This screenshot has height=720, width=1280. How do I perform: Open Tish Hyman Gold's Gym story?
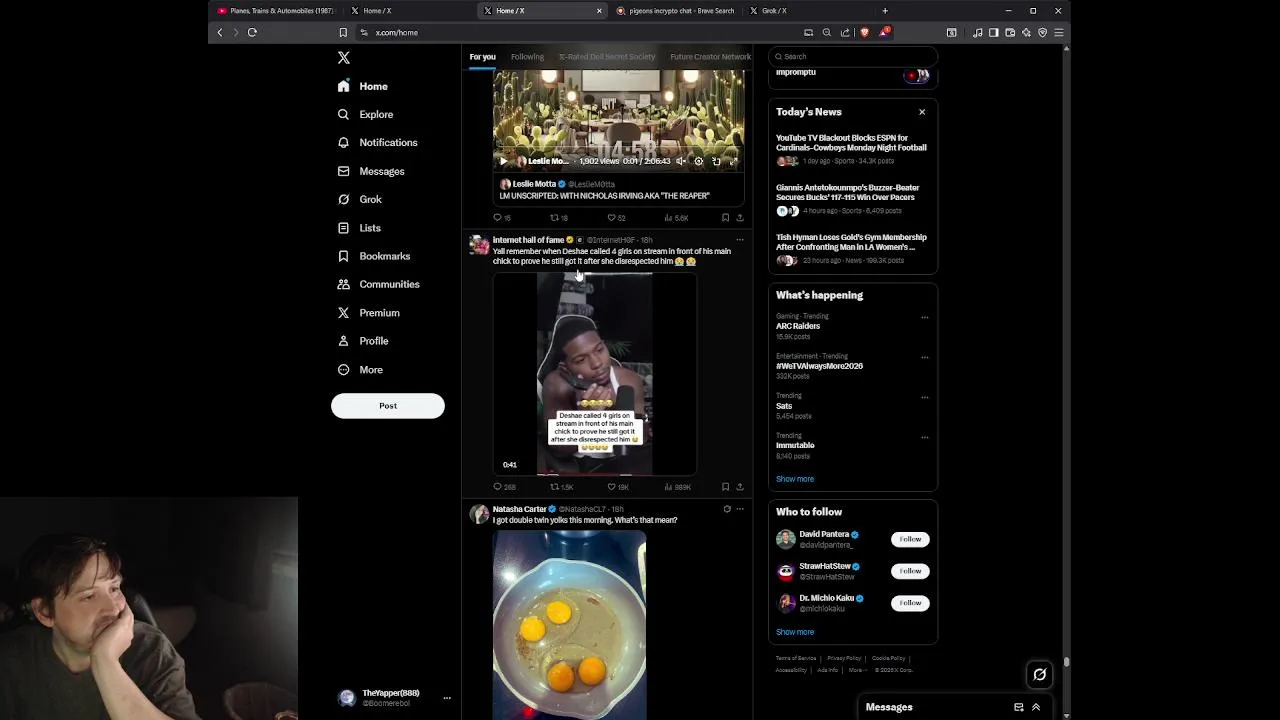click(x=852, y=248)
